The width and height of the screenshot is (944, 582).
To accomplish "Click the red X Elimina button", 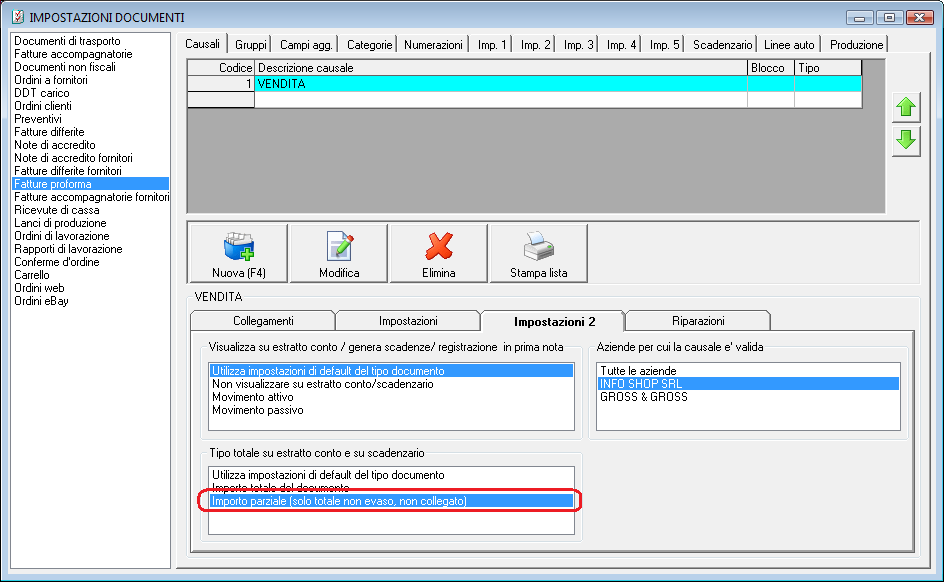I will [439, 253].
